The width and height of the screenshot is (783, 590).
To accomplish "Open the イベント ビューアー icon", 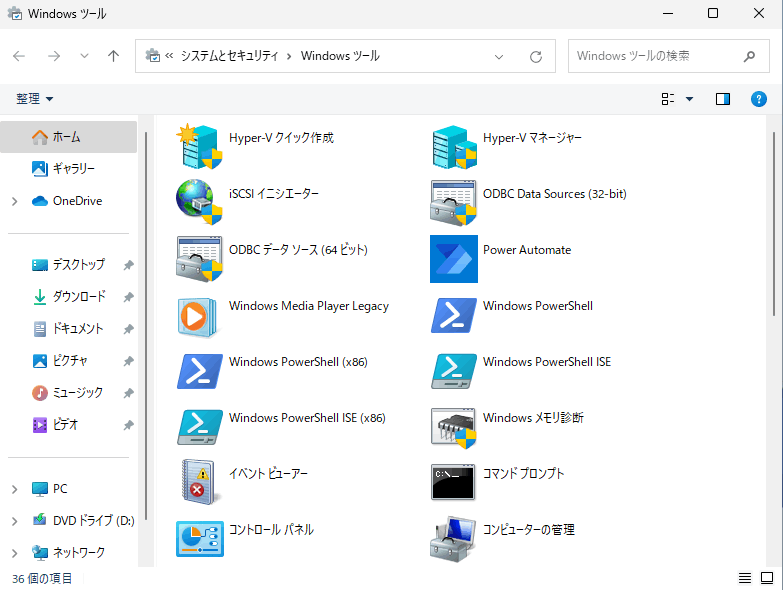I will tap(199, 482).
